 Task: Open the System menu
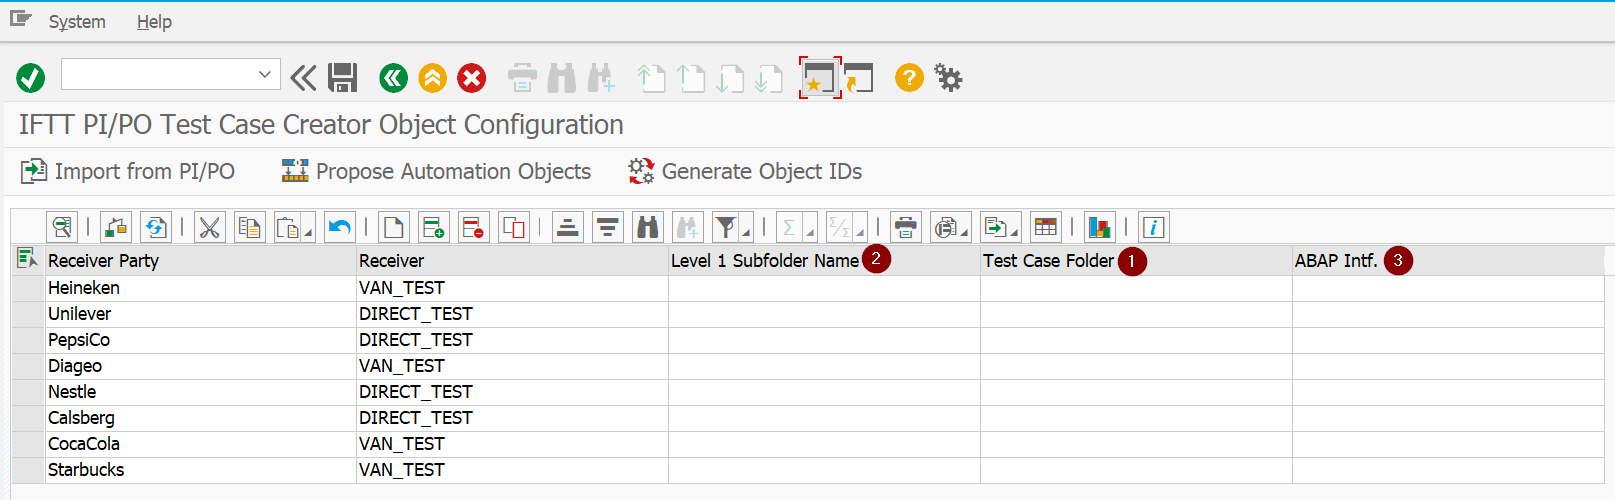[77, 21]
